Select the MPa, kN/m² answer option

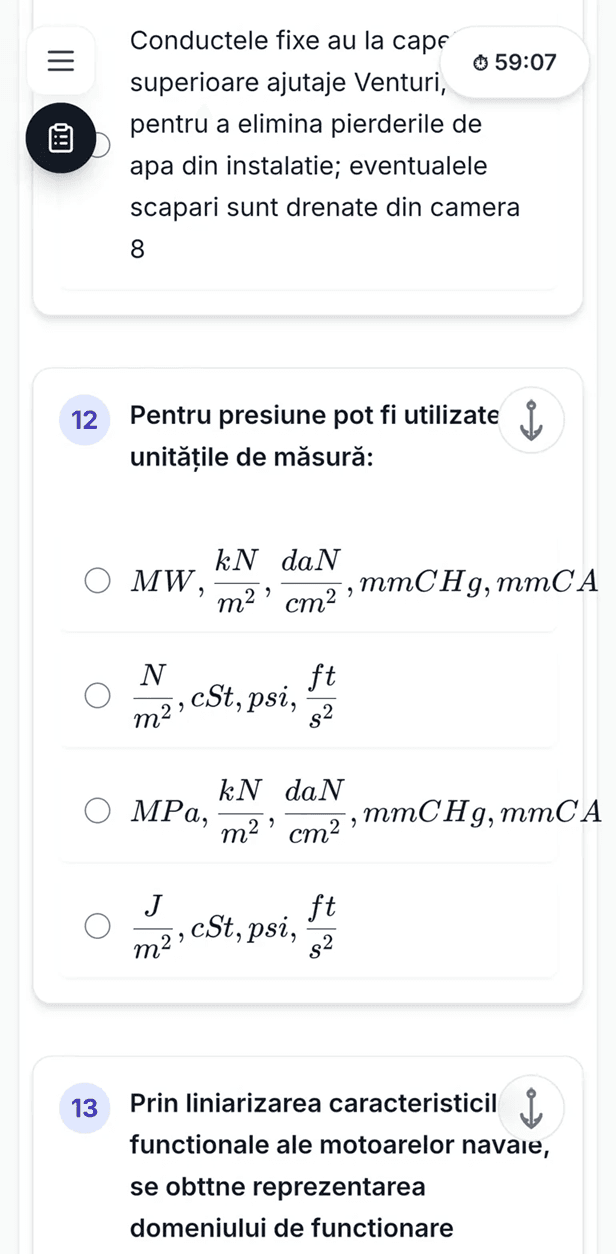pyautogui.click(x=97, y=810)
